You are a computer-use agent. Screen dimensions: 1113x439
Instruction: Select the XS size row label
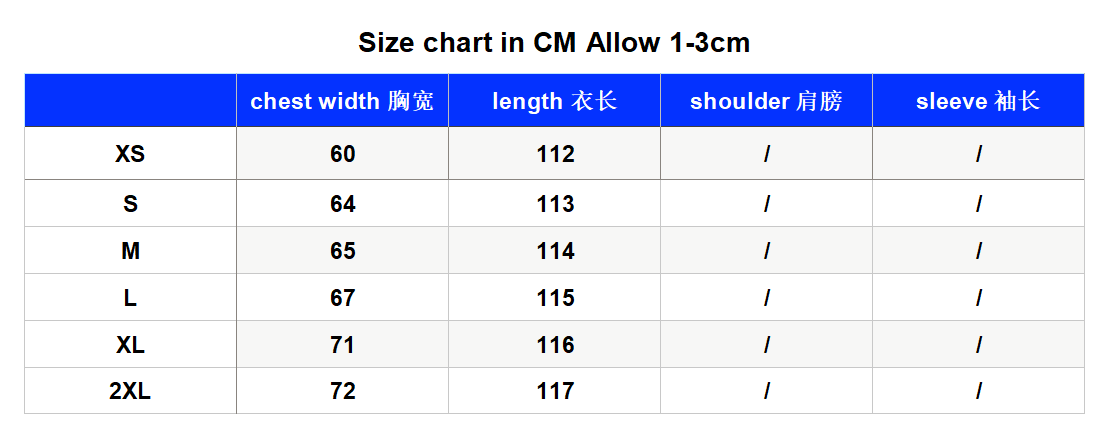(x=130, y=154)
